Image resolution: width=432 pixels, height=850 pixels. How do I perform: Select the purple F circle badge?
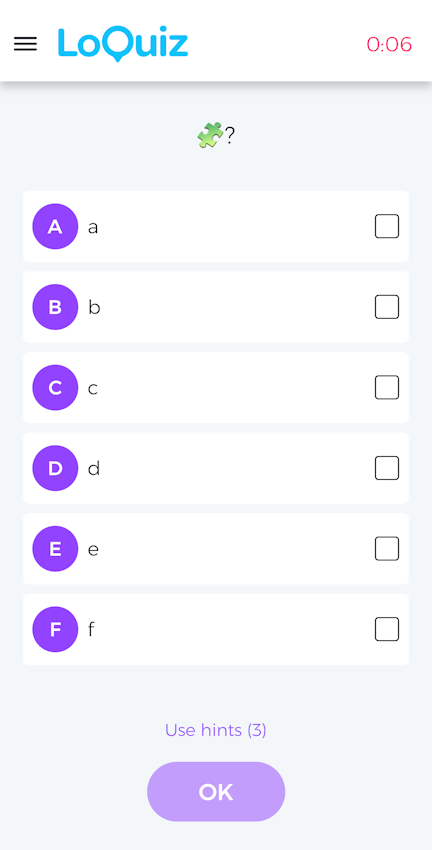pos(55,629)
